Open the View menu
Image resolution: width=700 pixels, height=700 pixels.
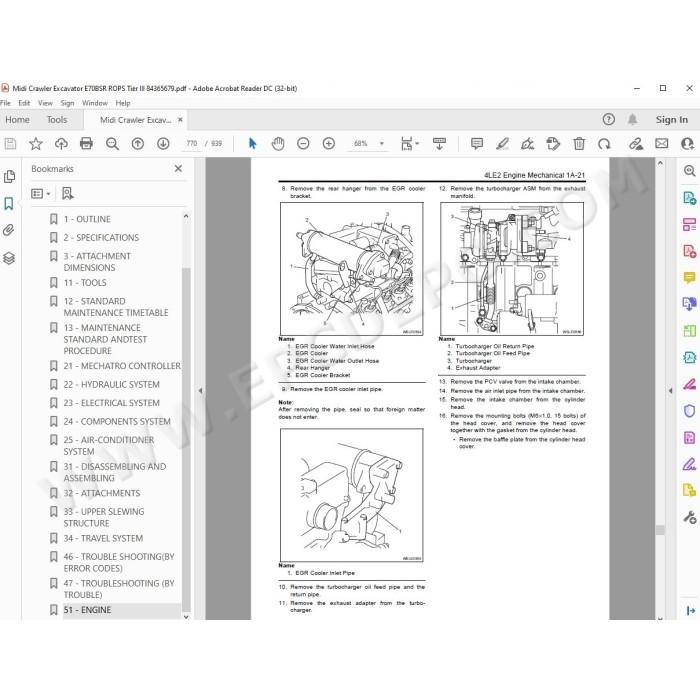point(45,103)
